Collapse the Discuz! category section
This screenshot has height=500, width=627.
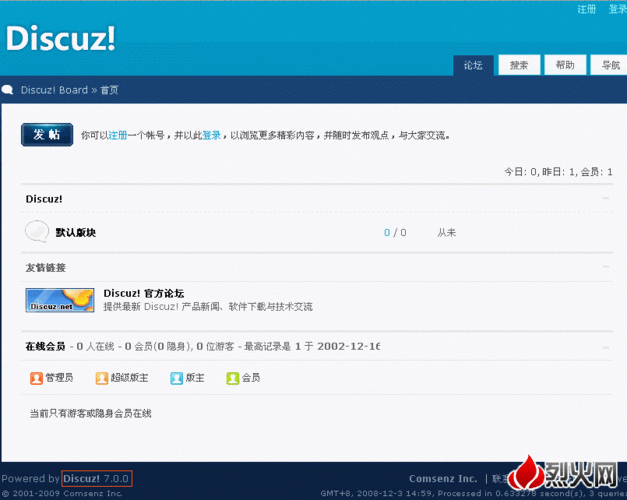click(x=606, y=198)
